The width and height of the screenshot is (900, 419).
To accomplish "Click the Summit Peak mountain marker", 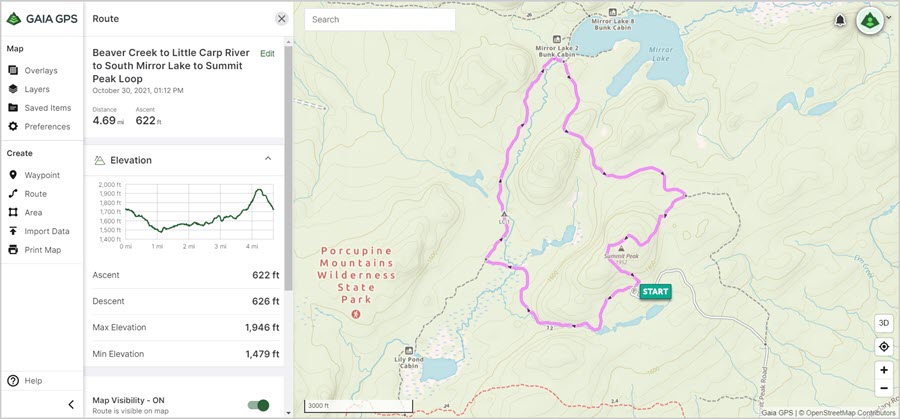I will click(x=621, y=249).
